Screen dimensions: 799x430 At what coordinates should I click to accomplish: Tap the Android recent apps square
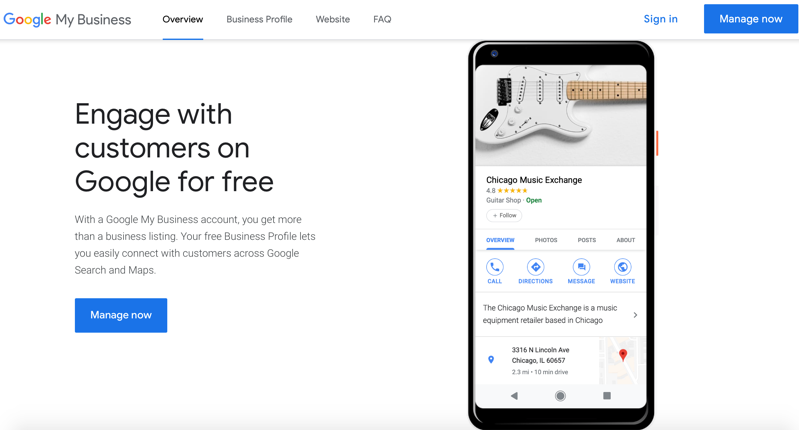pos(606,395)
